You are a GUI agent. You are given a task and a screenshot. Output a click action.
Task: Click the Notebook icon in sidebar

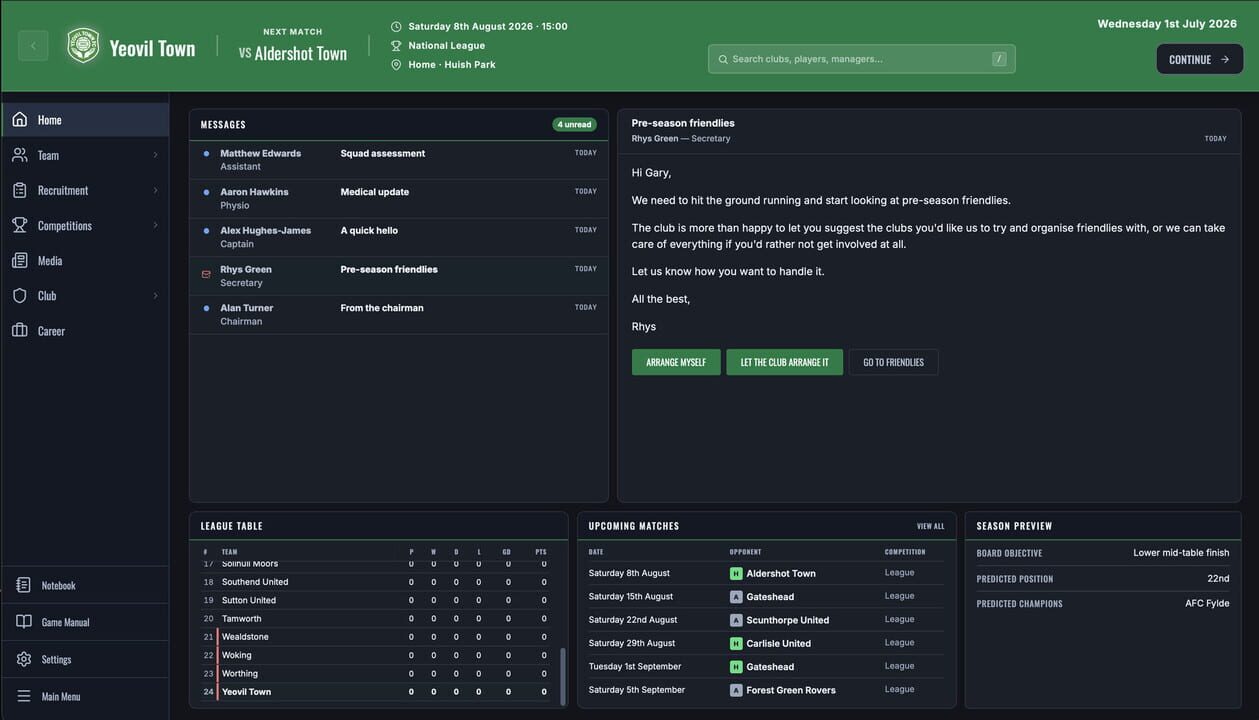(24, 585)
